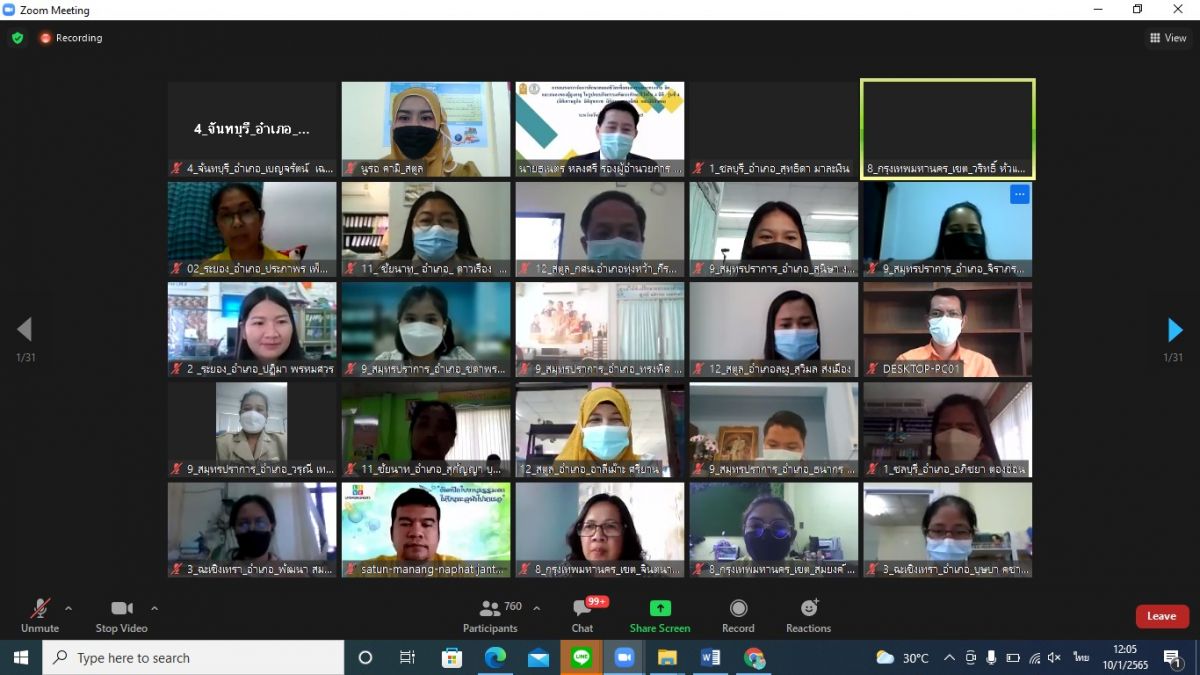Image resolution: width=1200 pixels, height=675 pixels.
Task: Open the Participants panel
Action: click(x=490, y=615)
